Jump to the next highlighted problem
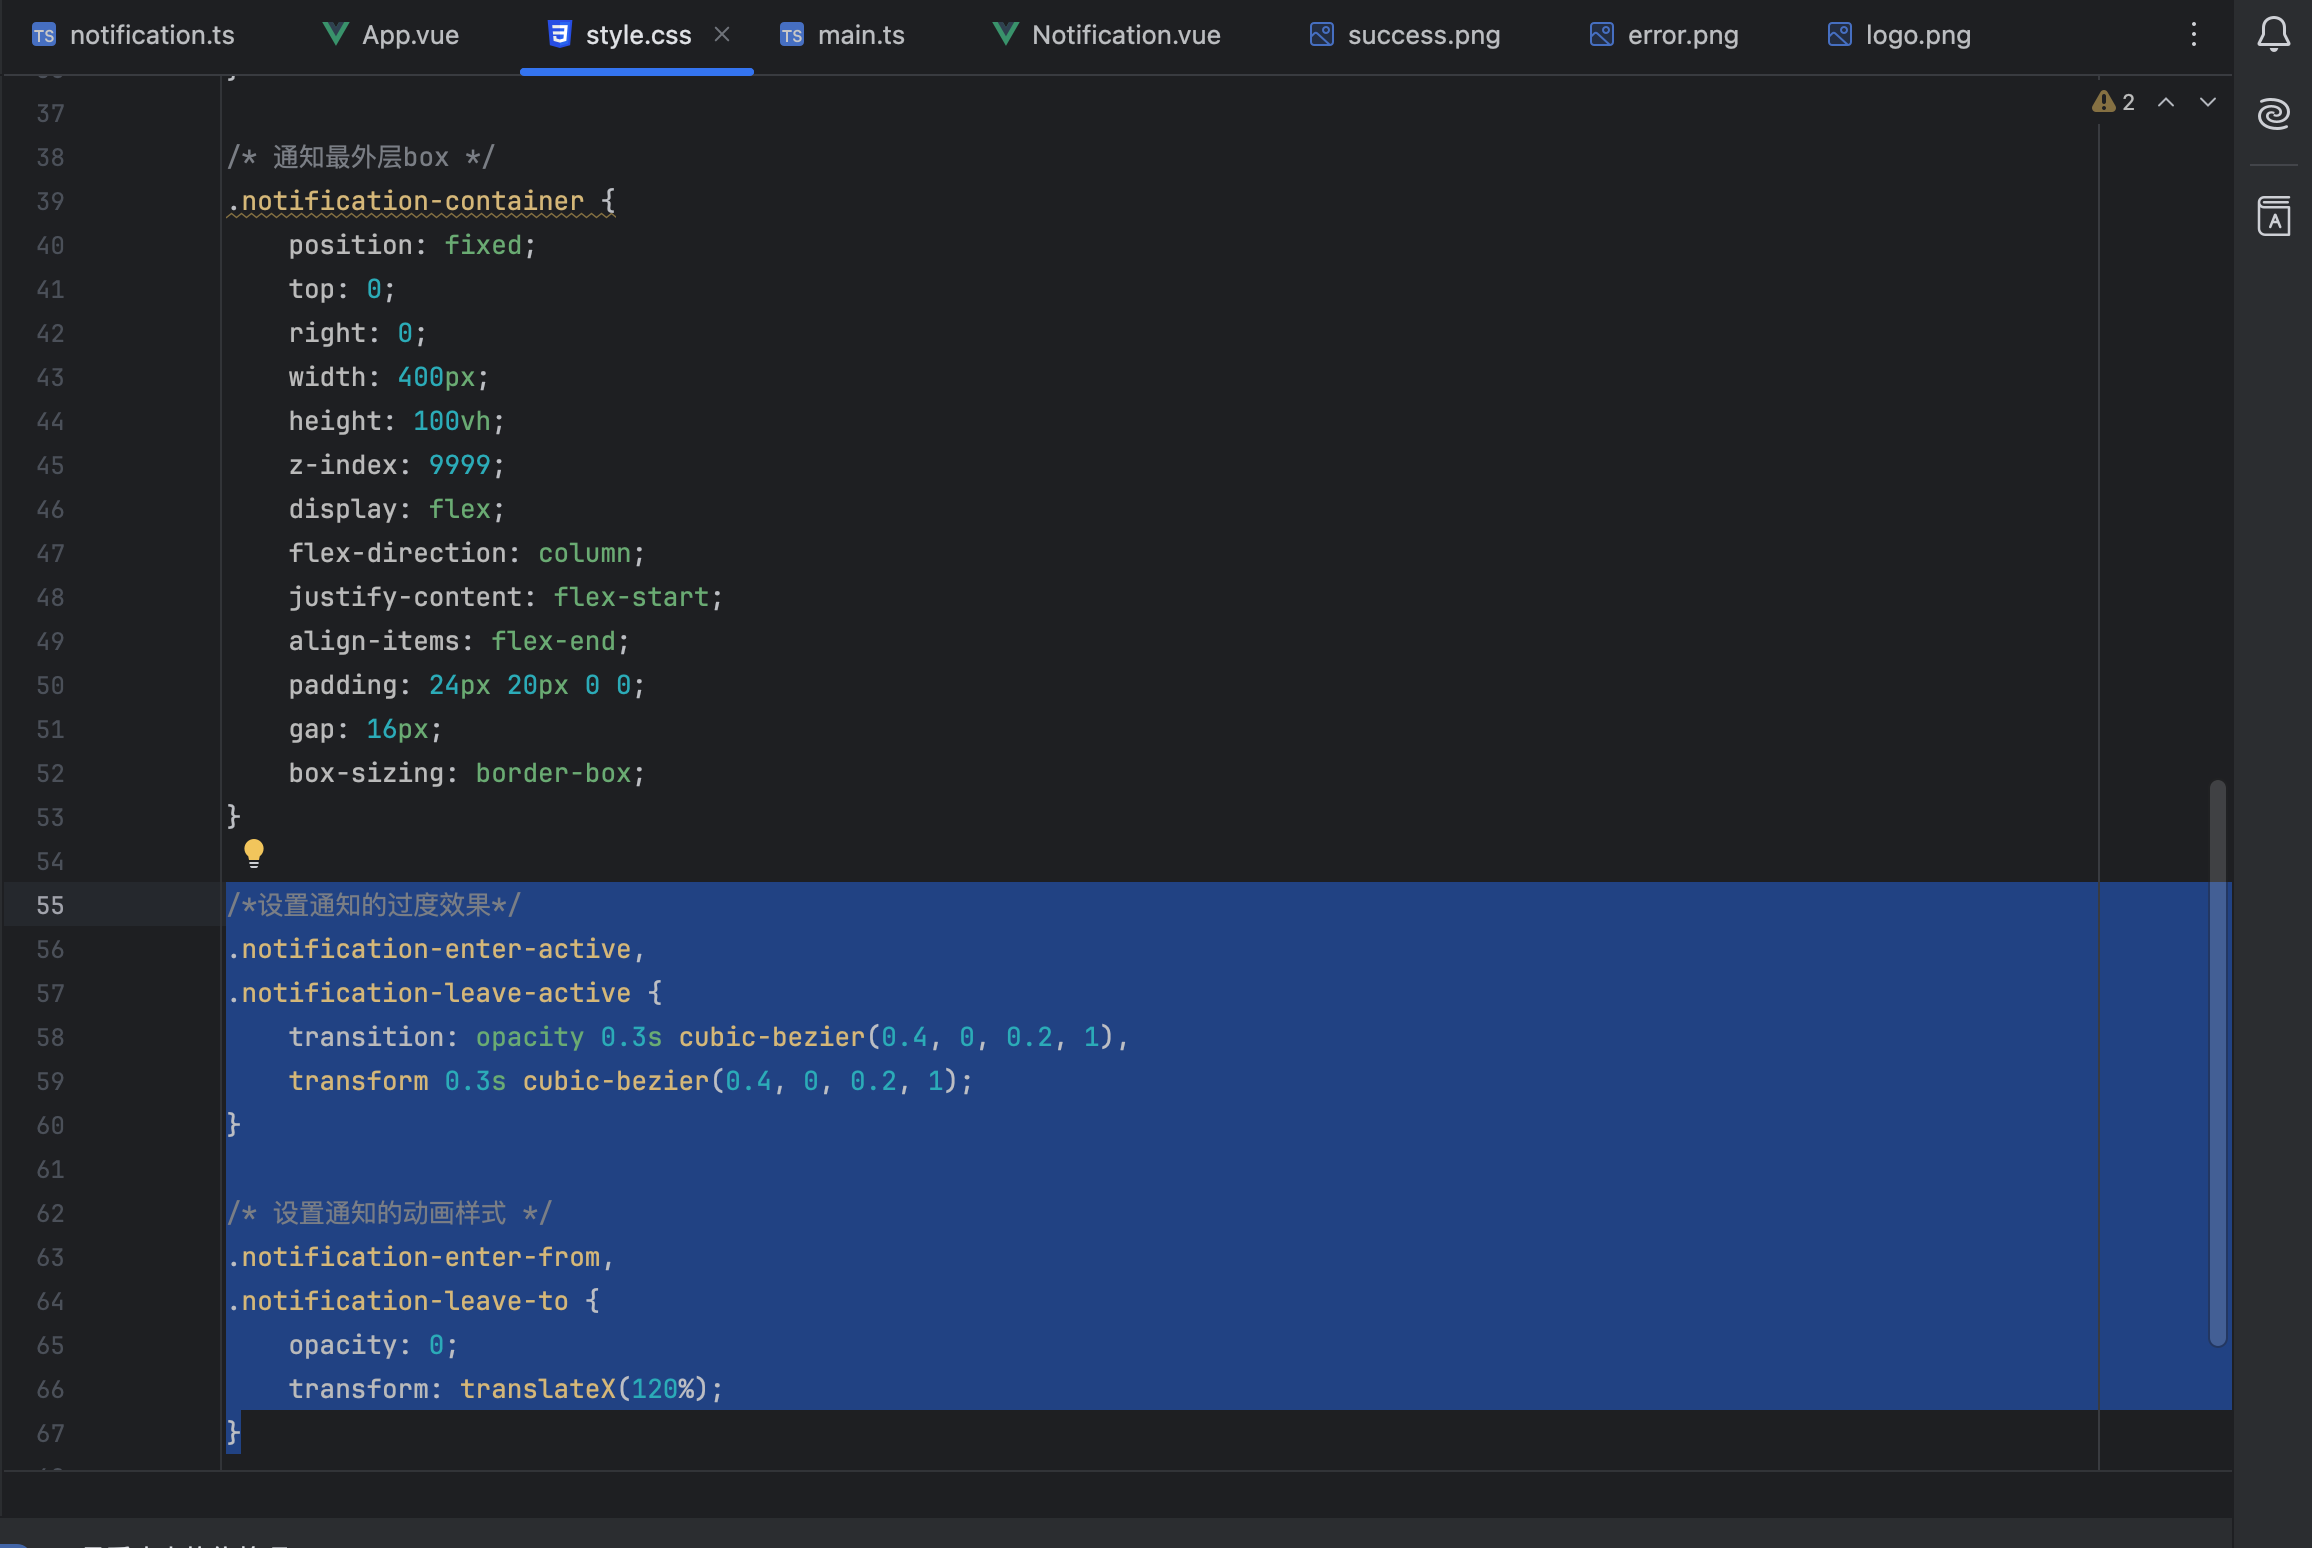 coord(2208,102)
